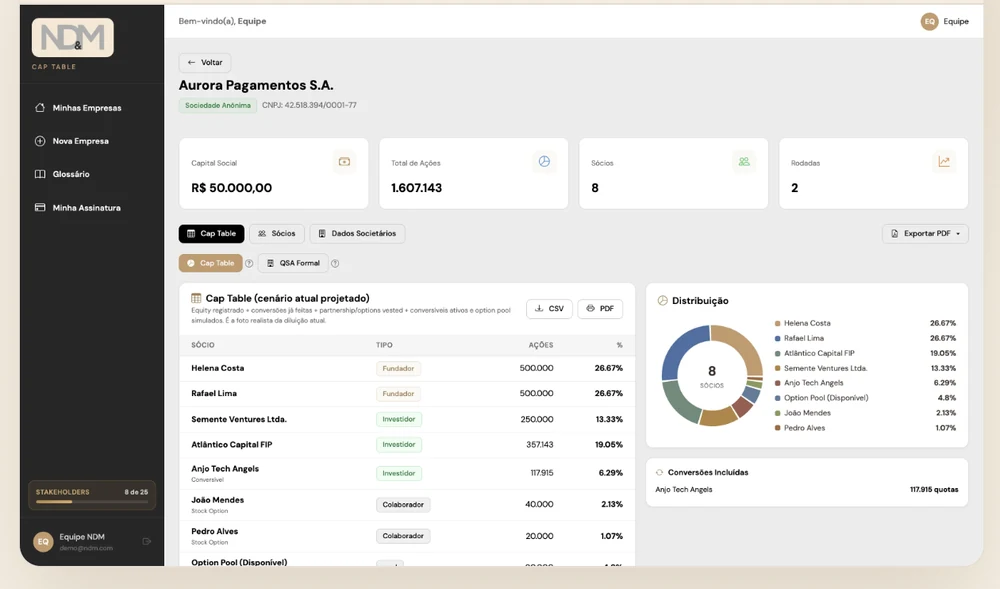The width and height of the screenshot is (1000, 589).
Task: Click the Investidor badge on Atlântico Capital FIP row
Action: coord(399,444)
